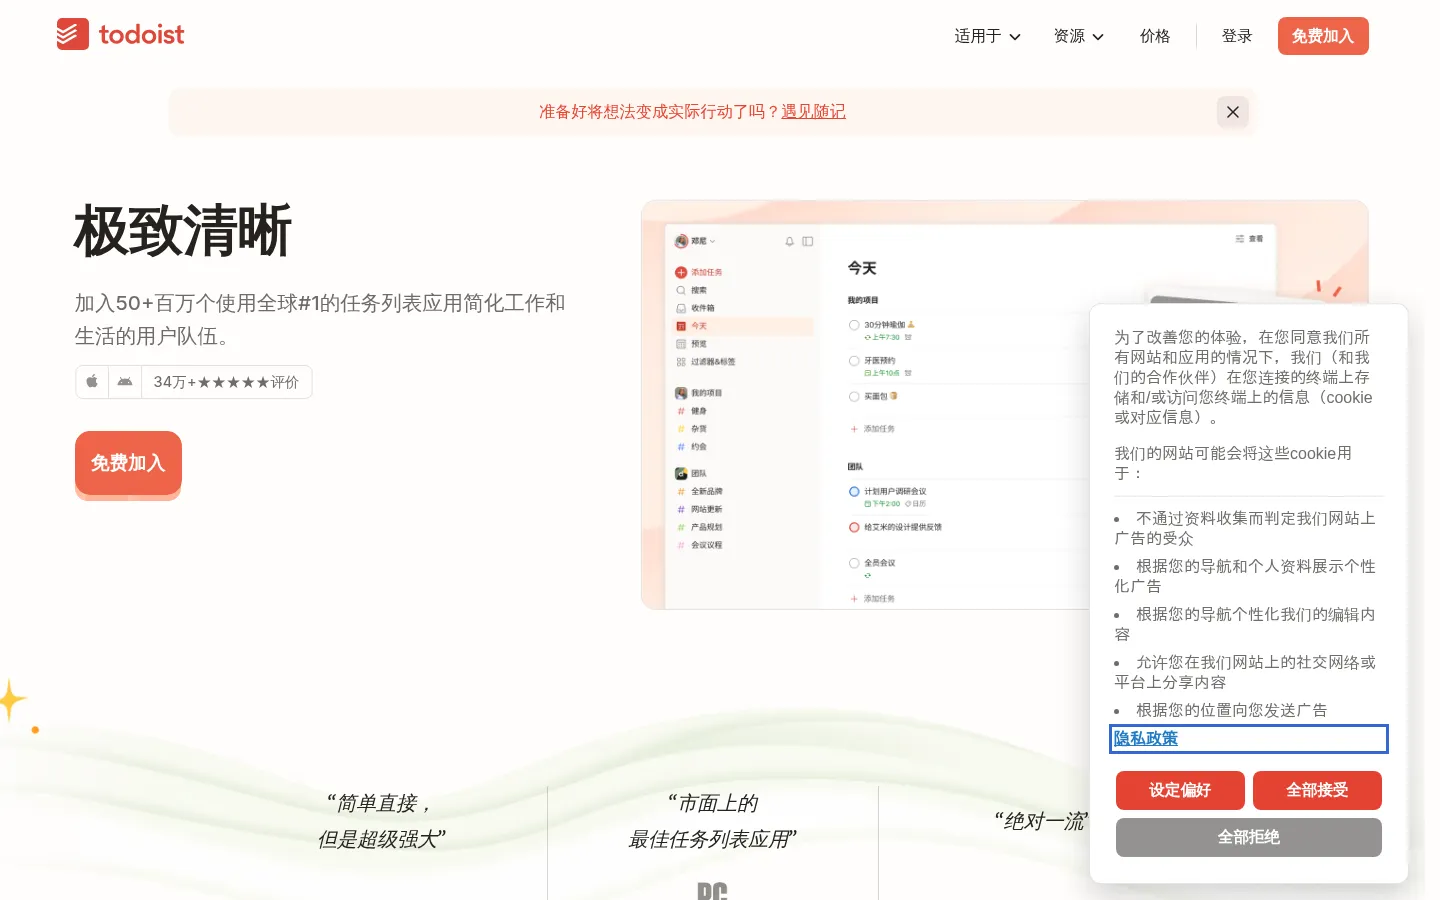Check off the 给艾米的设计提供反馈 task circle
1440x900 pixels.
854,527
